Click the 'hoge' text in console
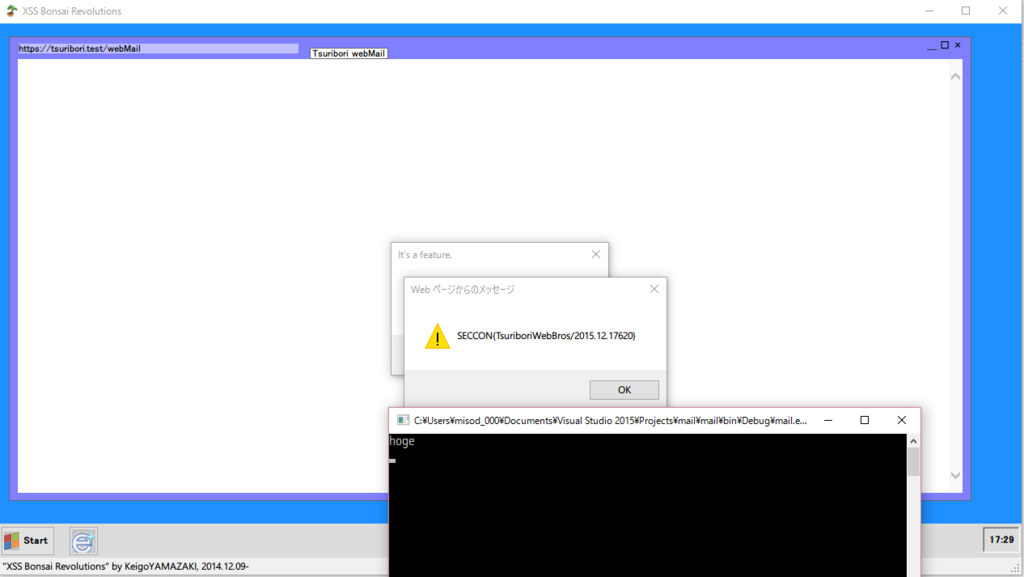 [x=402, y=441]
